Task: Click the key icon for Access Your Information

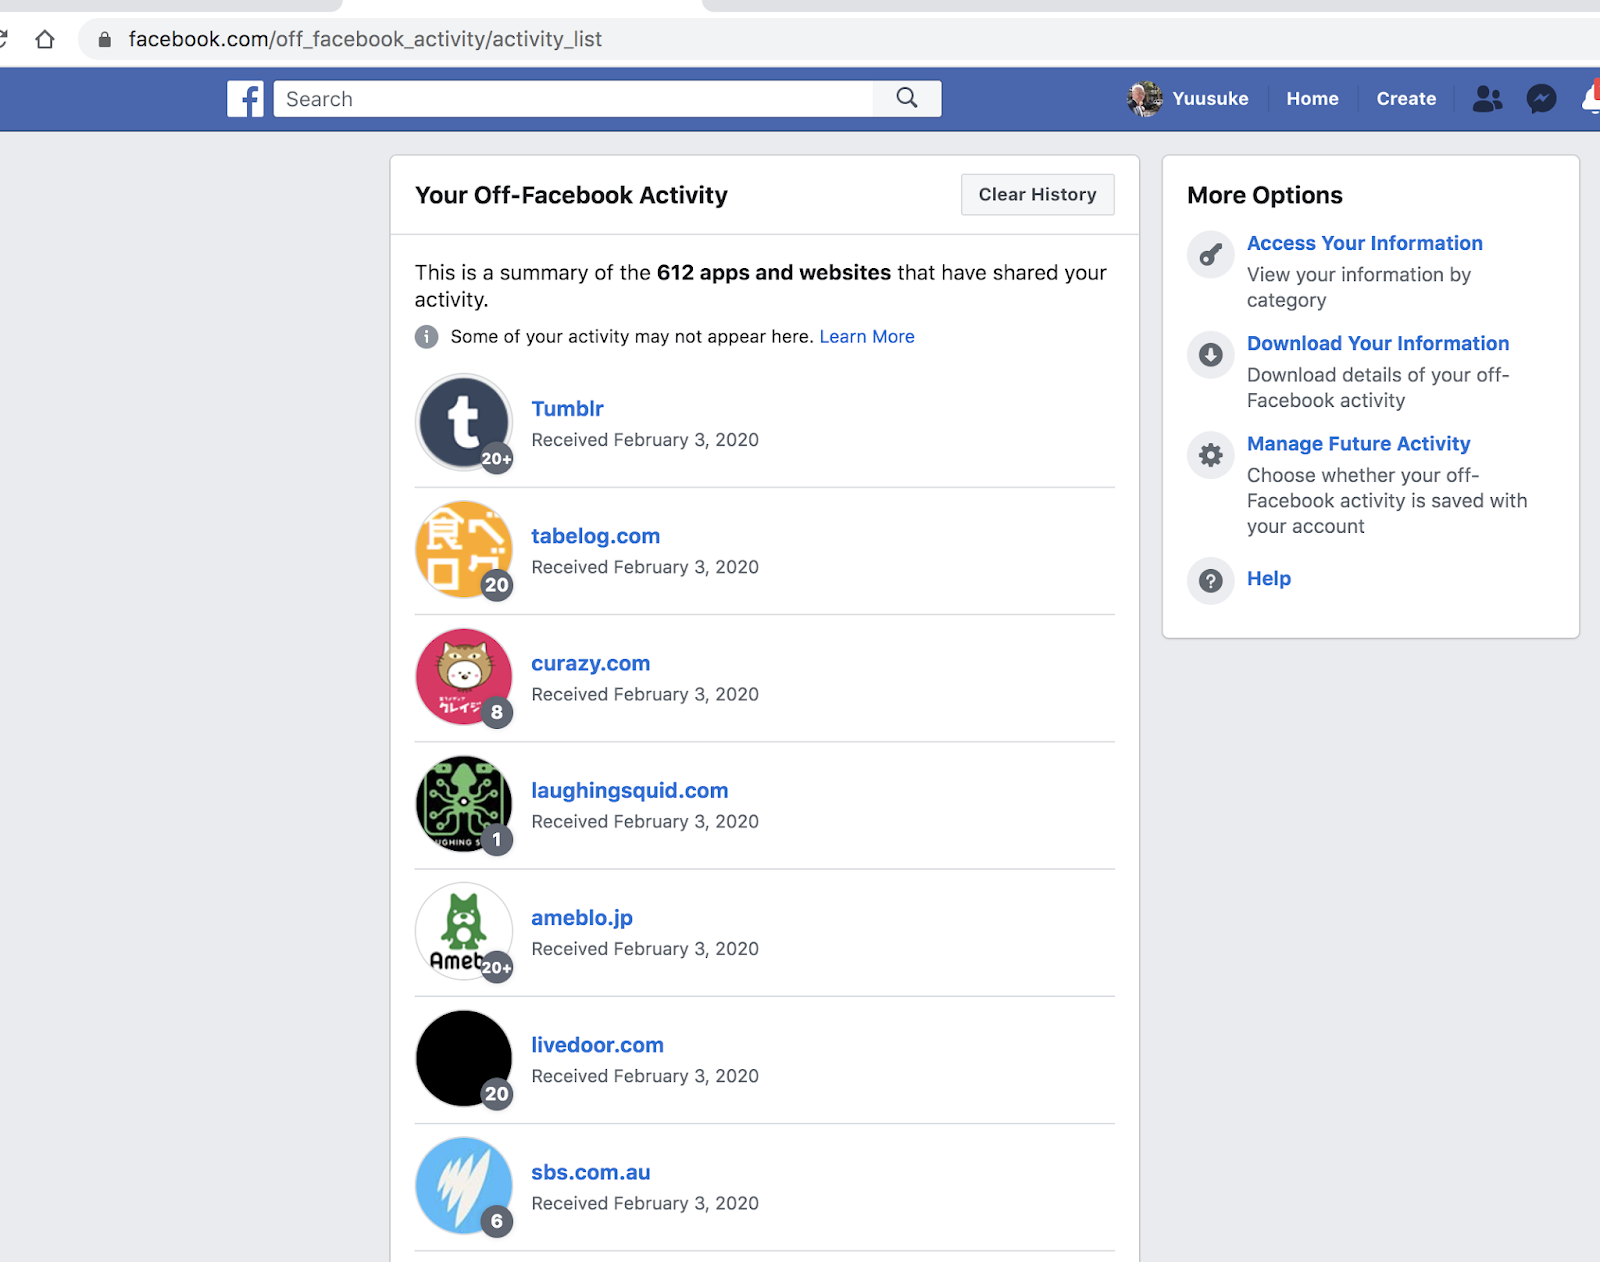Action: point(1210,255)
